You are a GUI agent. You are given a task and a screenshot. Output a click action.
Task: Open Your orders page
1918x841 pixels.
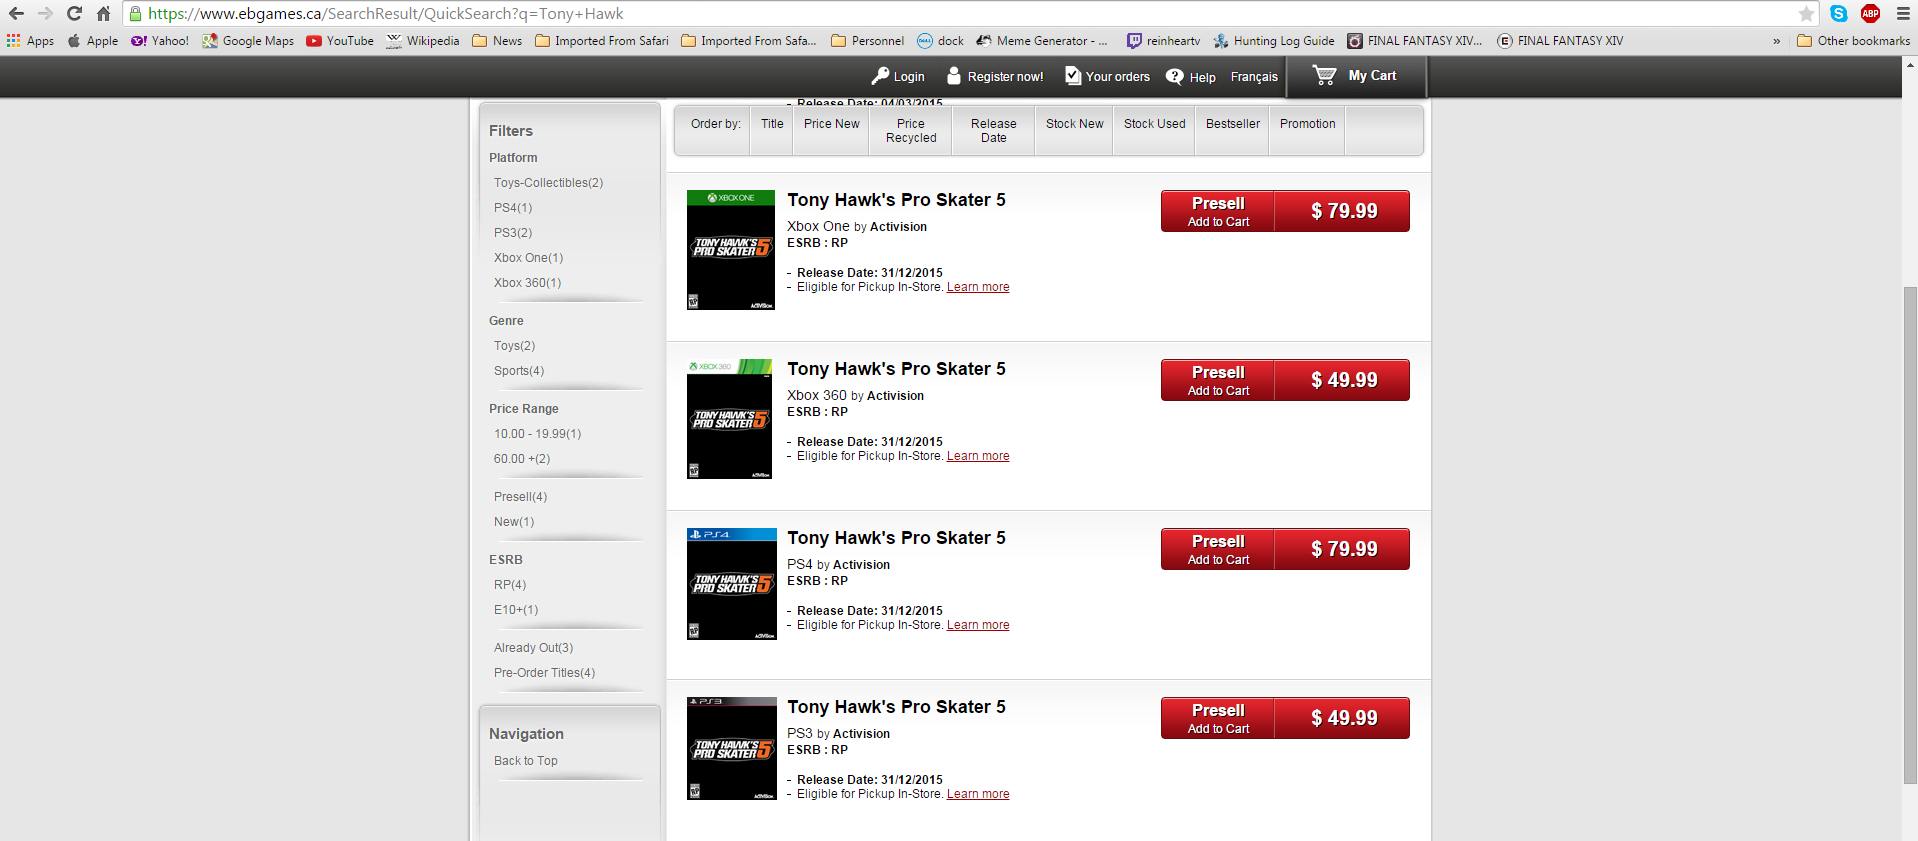[x=1107, y=76]
